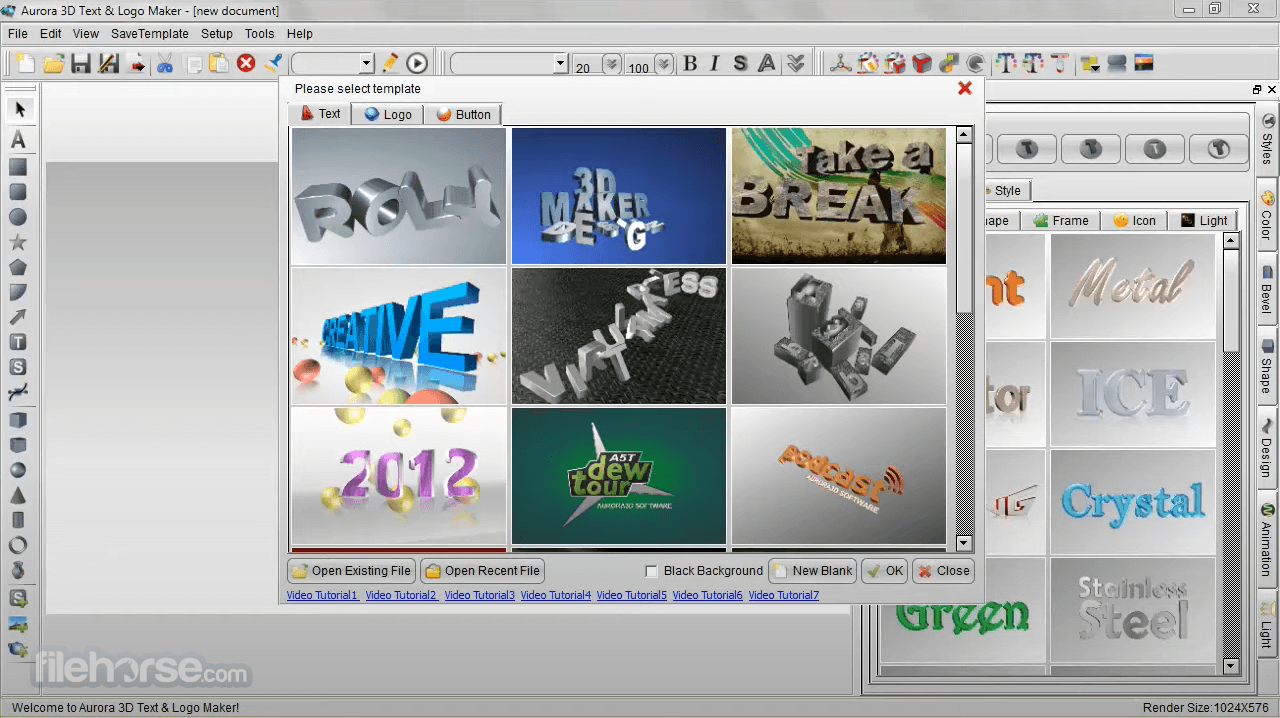Click the Export red arrow icon
Screen dimensions: 1280x718
point(138,63)
